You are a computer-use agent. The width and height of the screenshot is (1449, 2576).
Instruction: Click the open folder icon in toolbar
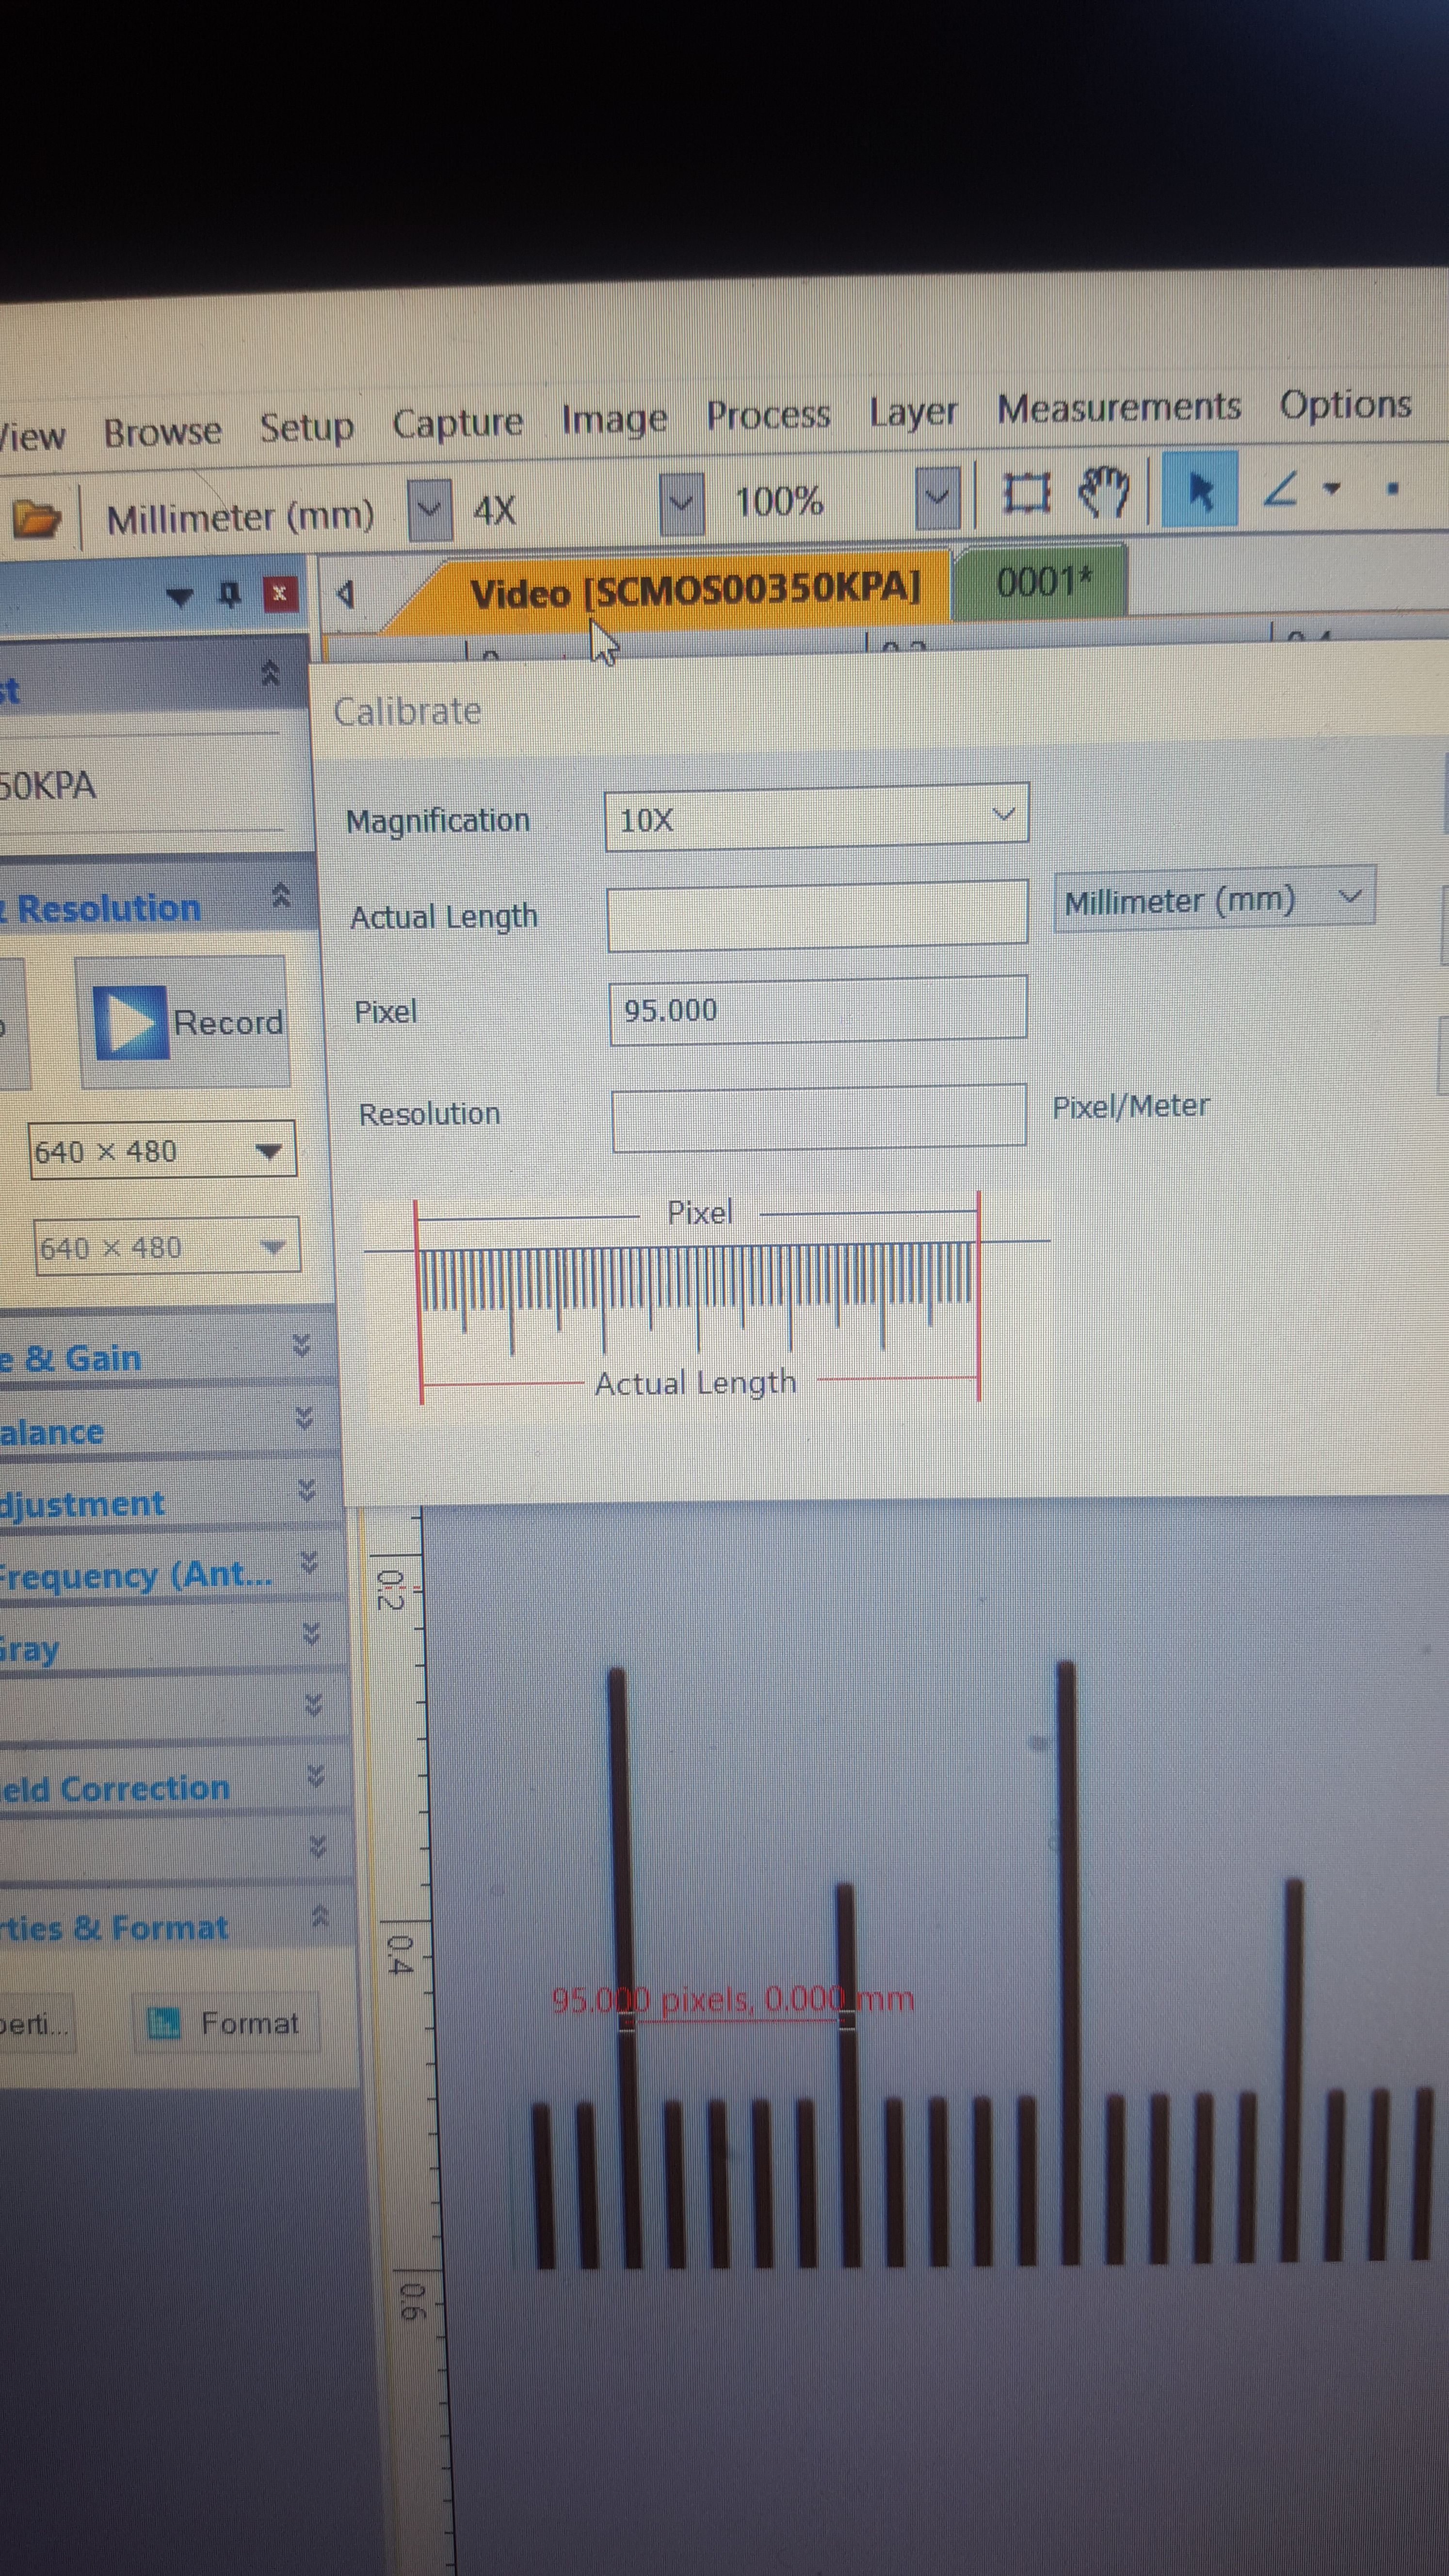pyautogui.click(x=36, y=519)
